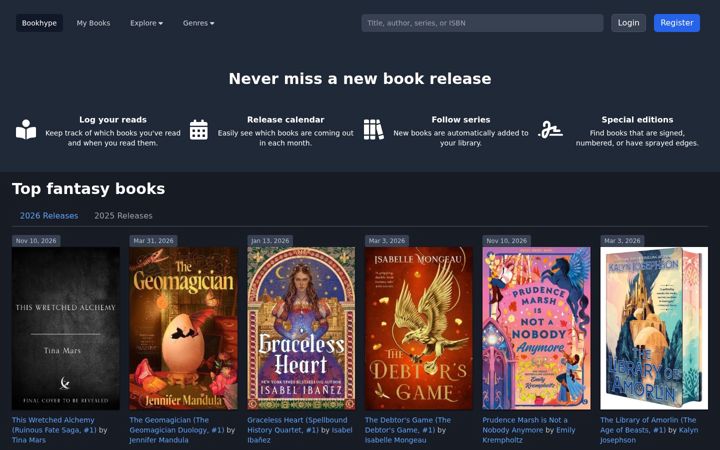Click the Register button
Screen dimensions: 720x450
[677, 23]
